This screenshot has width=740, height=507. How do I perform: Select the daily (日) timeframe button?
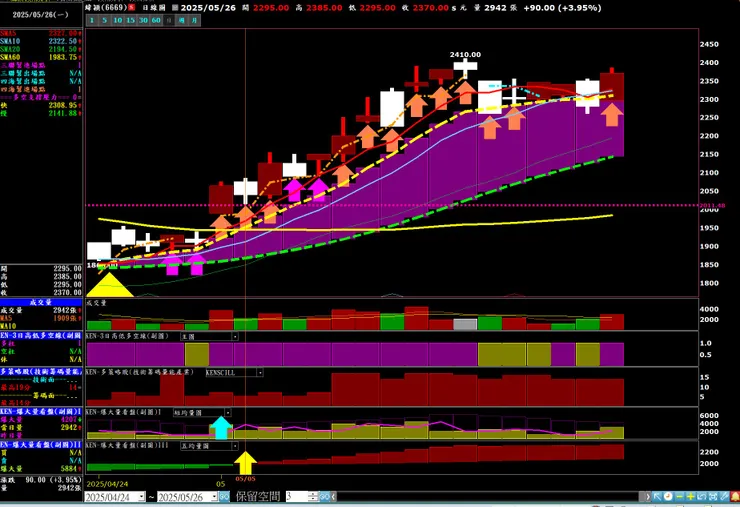(x=168, y=20)
